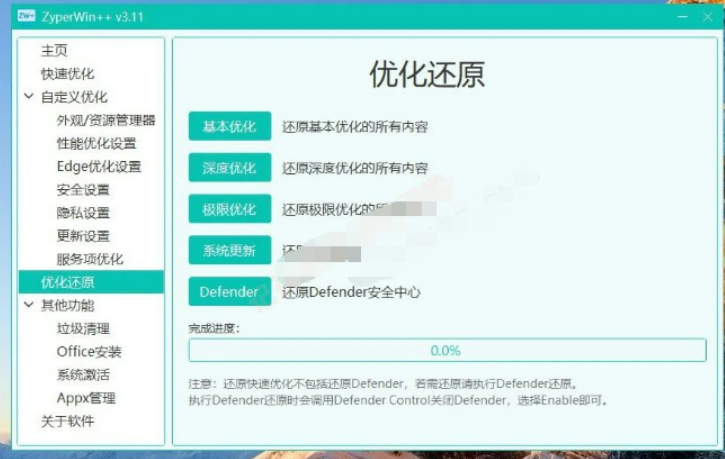Restore 系统更新 with its button
725x459 pixels.
coord(229,250)
